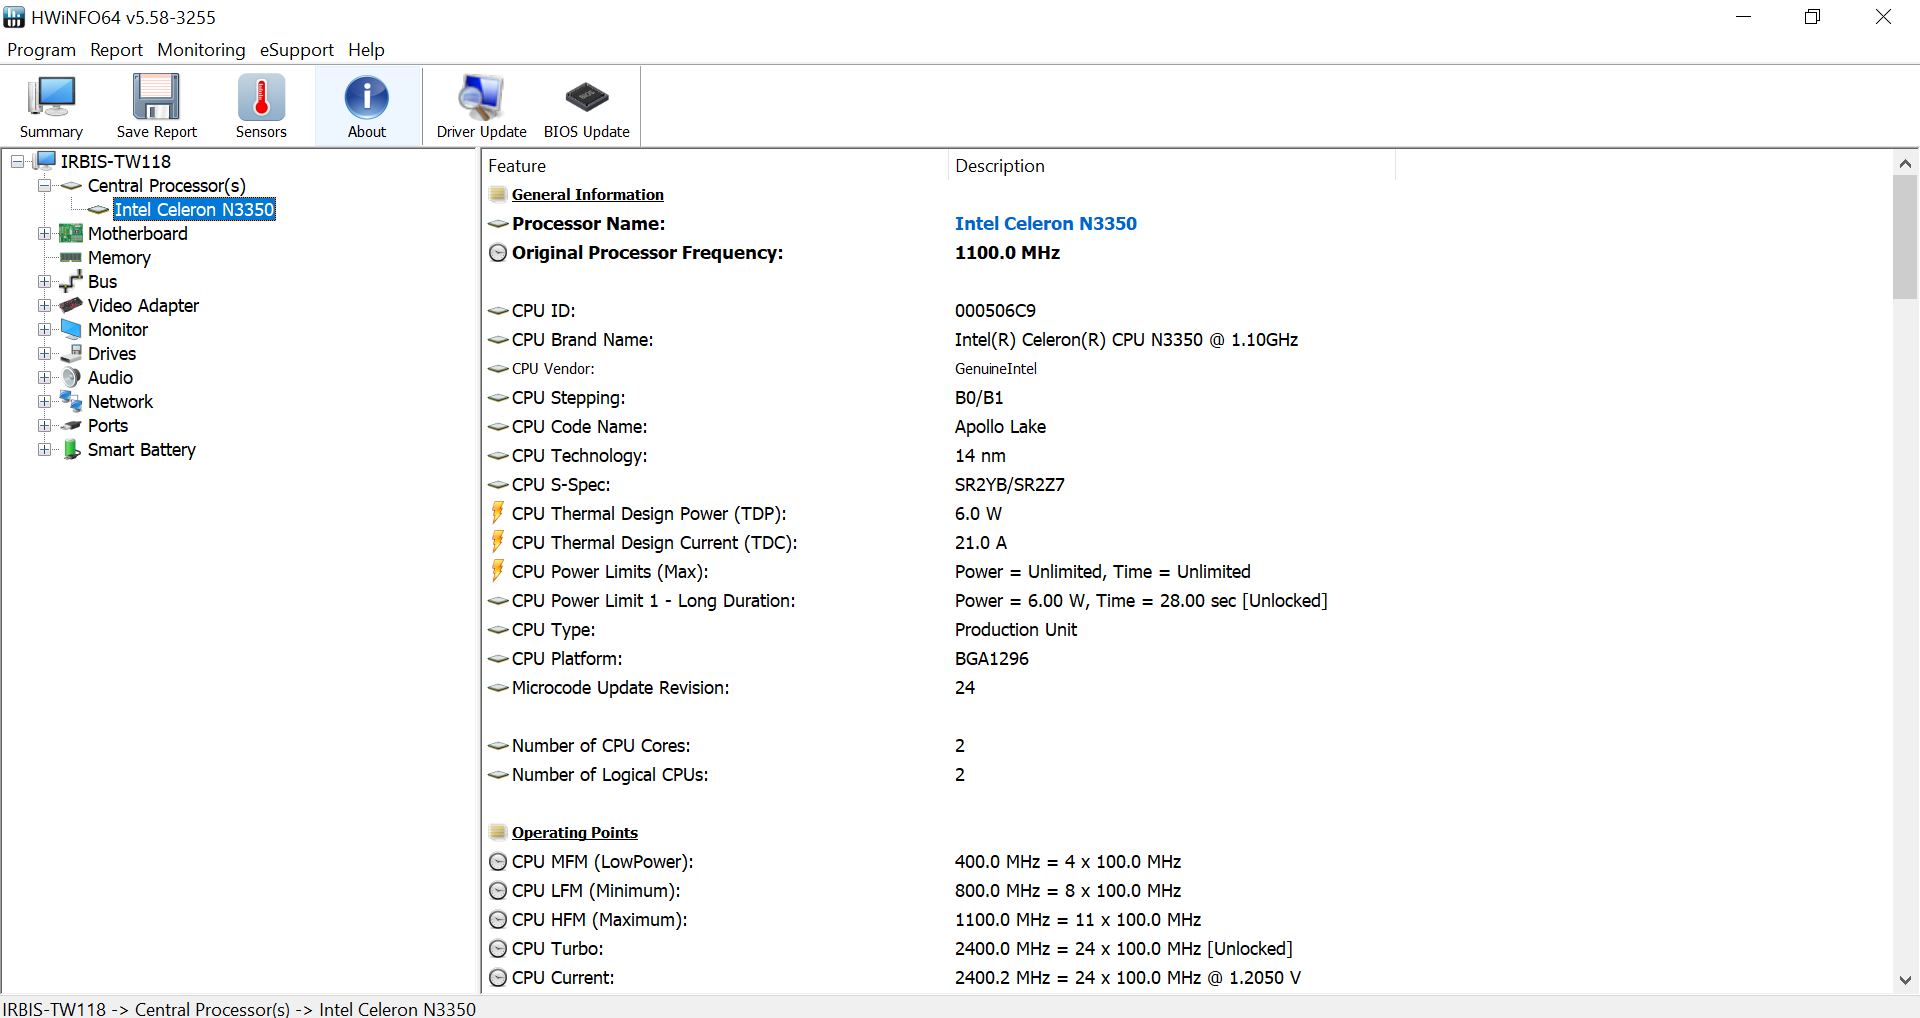Click the blue Intel Celeron N3350 processor name
1920x1018 pixels.
coord(1045,223)
